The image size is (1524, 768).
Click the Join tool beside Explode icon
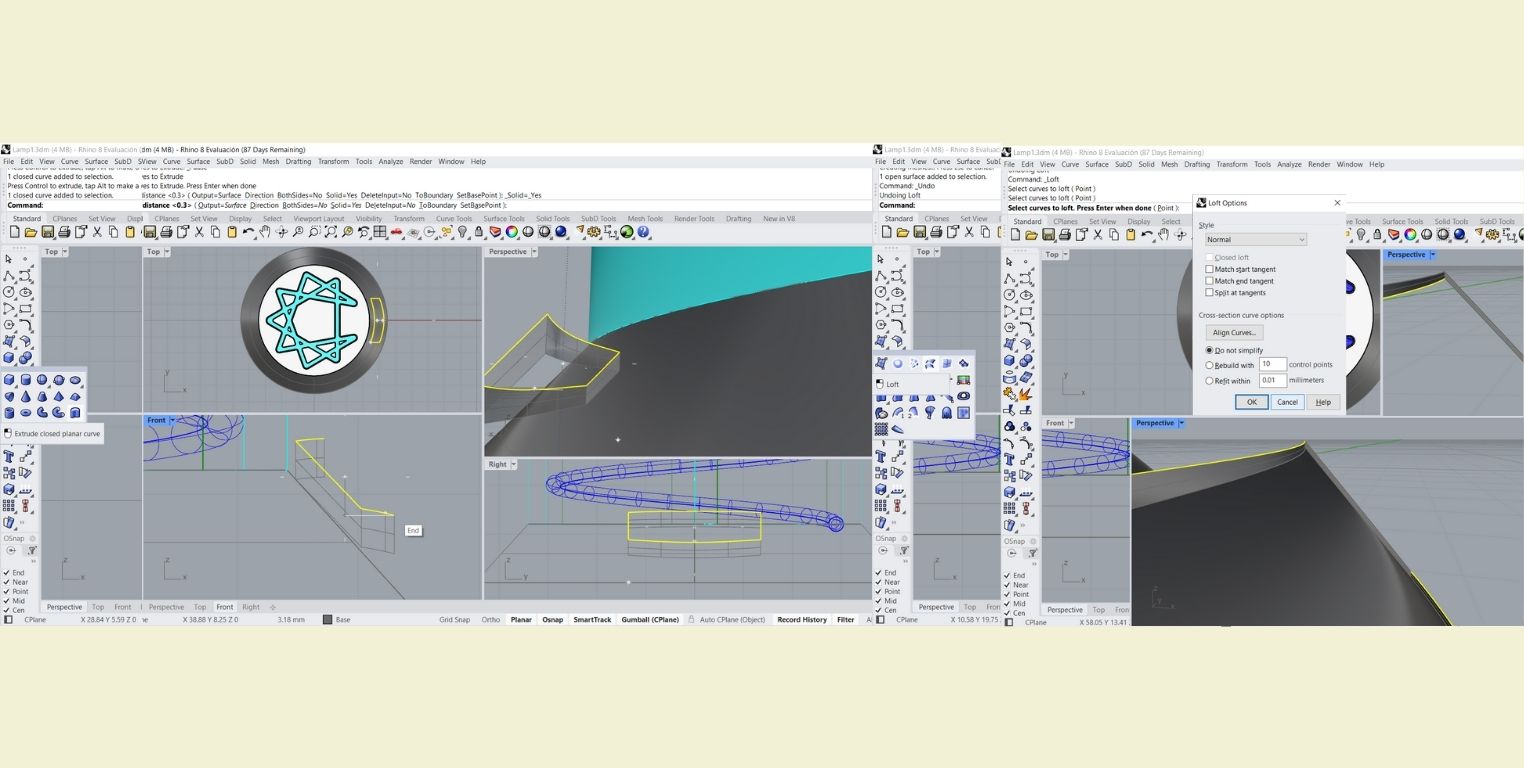(x=1009, y=394)
